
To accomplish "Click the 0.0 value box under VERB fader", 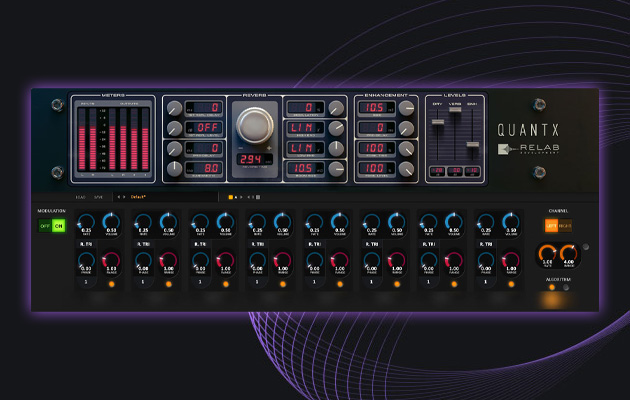I will tap(455, 171).
